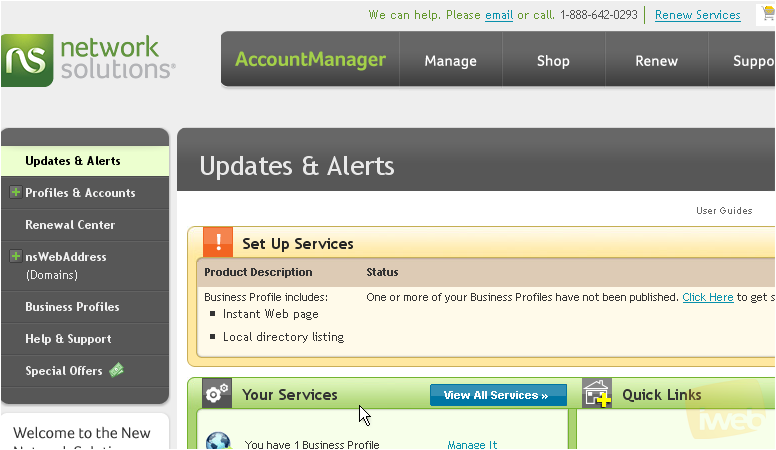Screen dimensions: 776x450
Task: Open the shopping cart icon
Action: click(768, 13)
